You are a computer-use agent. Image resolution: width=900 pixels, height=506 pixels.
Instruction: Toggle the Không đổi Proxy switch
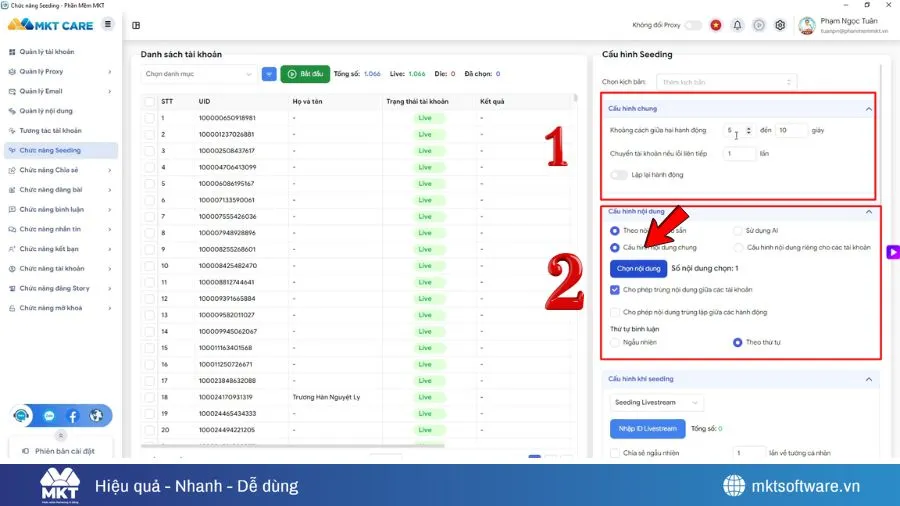coord(693,25)
